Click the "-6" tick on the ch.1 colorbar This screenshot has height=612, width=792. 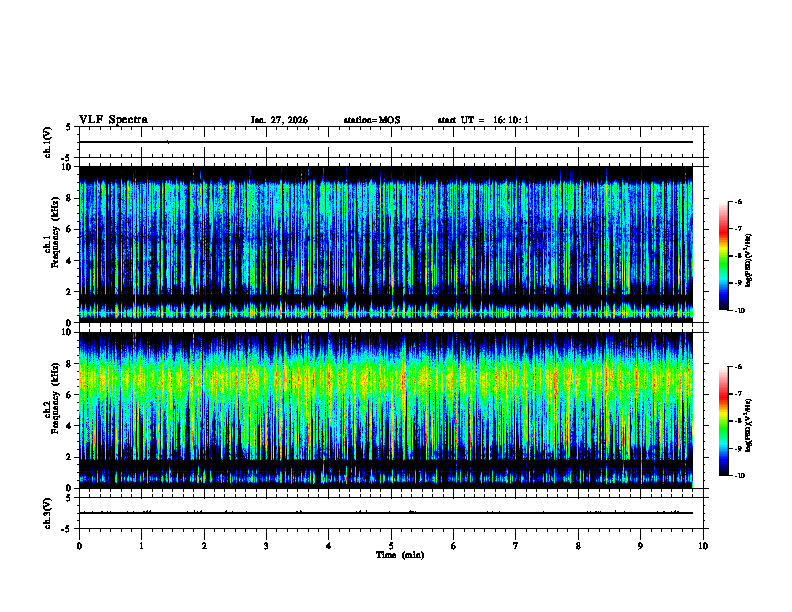738,201
